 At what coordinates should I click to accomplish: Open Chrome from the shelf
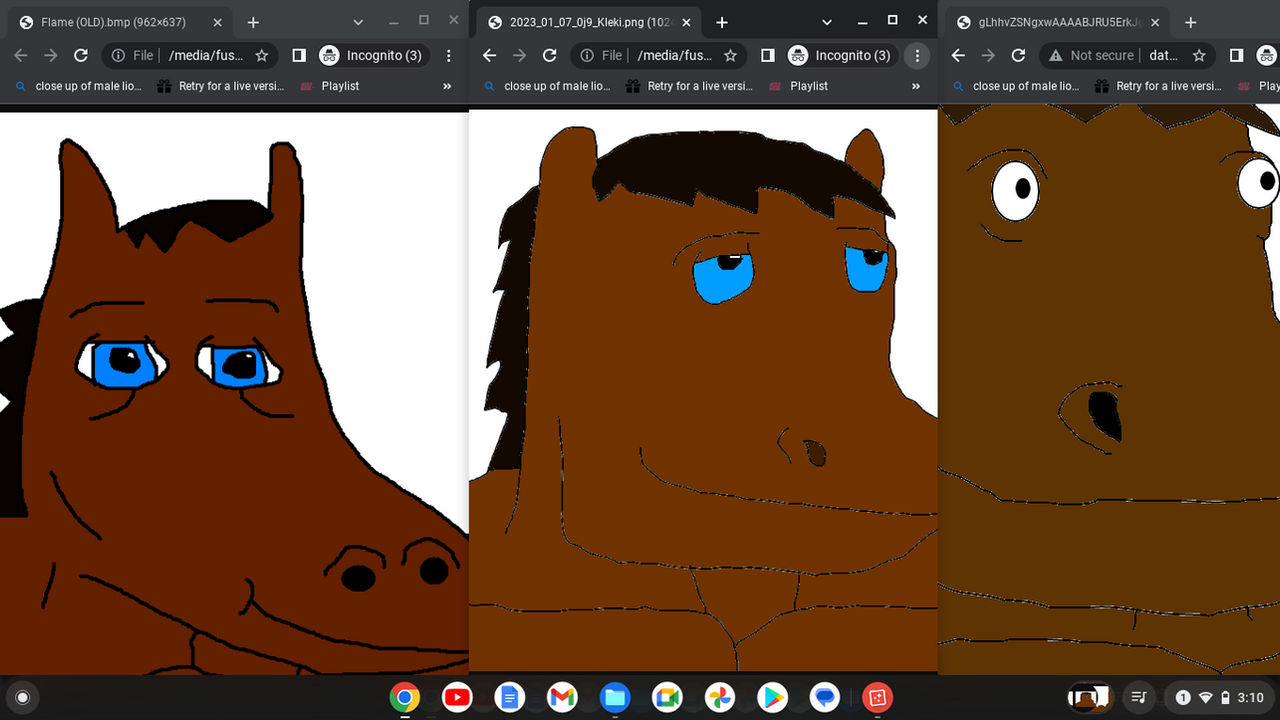[405, 697]
